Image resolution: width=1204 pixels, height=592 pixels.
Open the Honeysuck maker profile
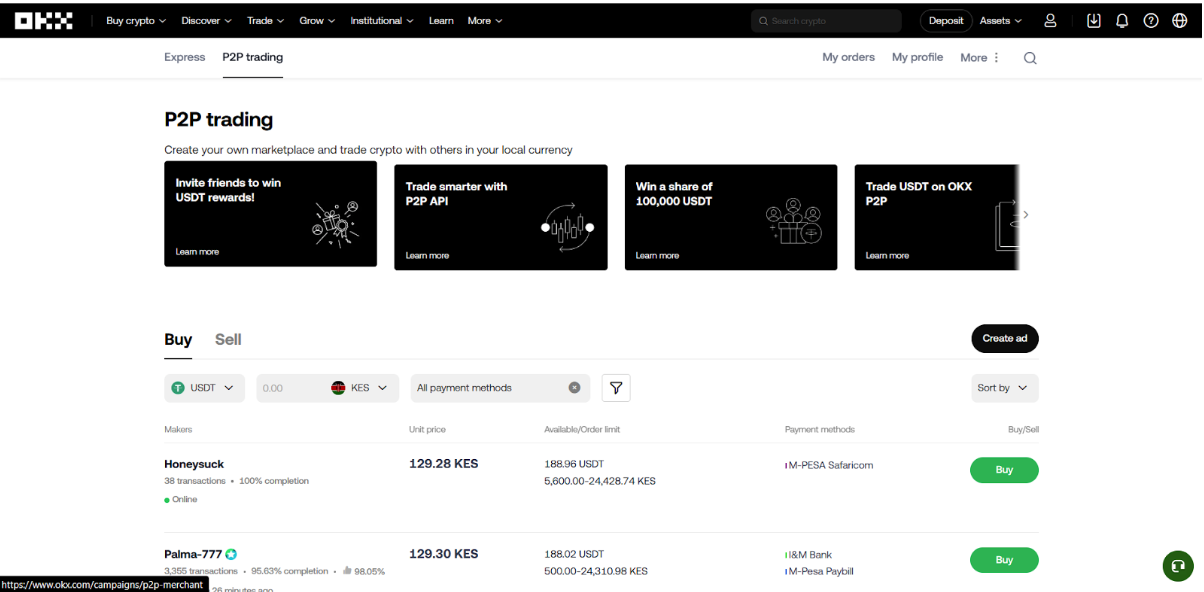click(x=194, y=464)
